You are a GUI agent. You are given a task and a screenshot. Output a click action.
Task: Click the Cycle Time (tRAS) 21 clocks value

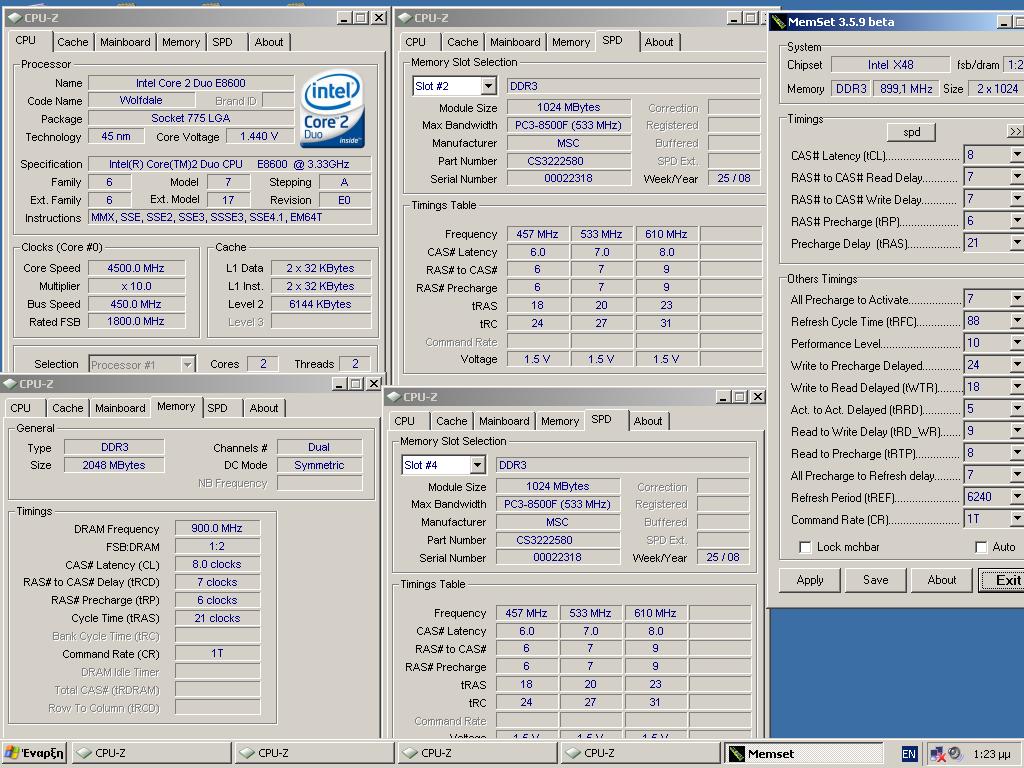coord(217,618)
